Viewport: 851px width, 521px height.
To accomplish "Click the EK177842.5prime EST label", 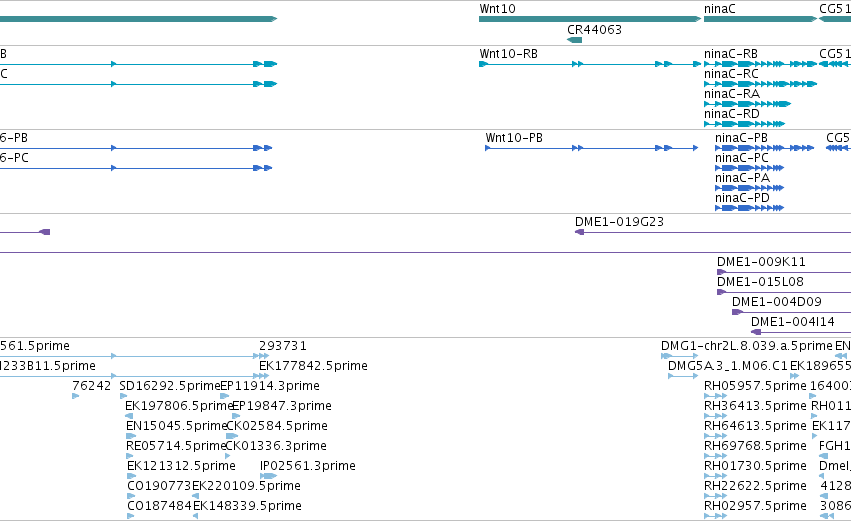I will coord(313,366).
